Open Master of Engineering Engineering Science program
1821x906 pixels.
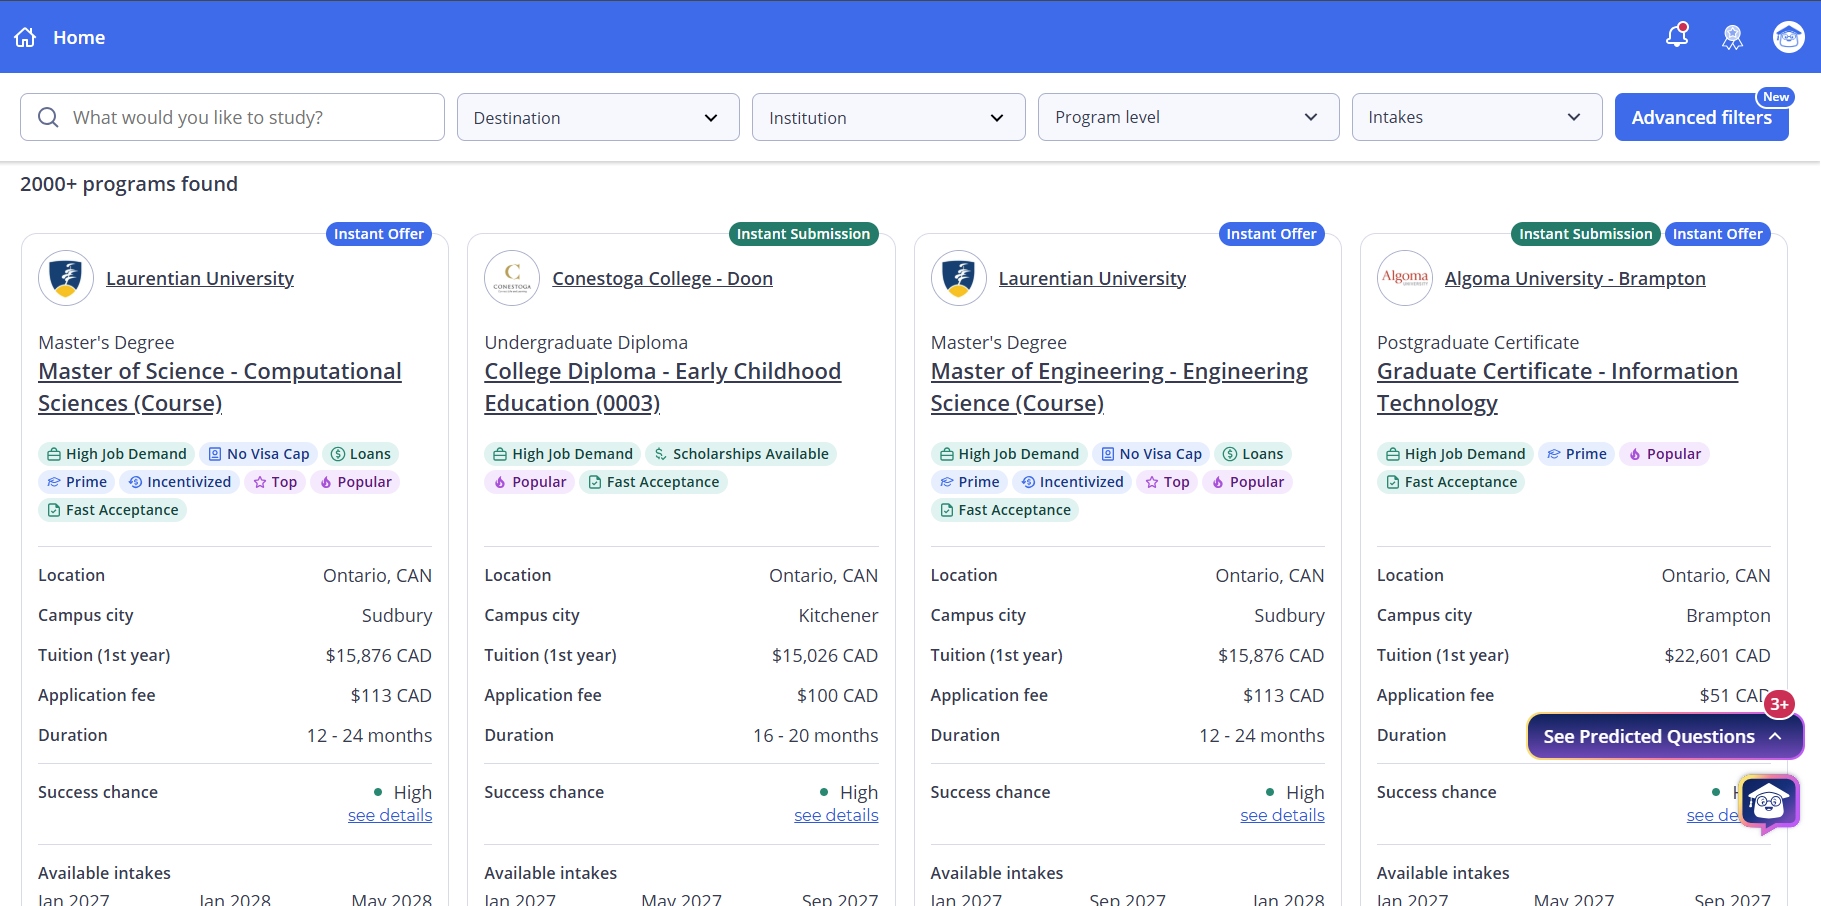coord(1119,387)
